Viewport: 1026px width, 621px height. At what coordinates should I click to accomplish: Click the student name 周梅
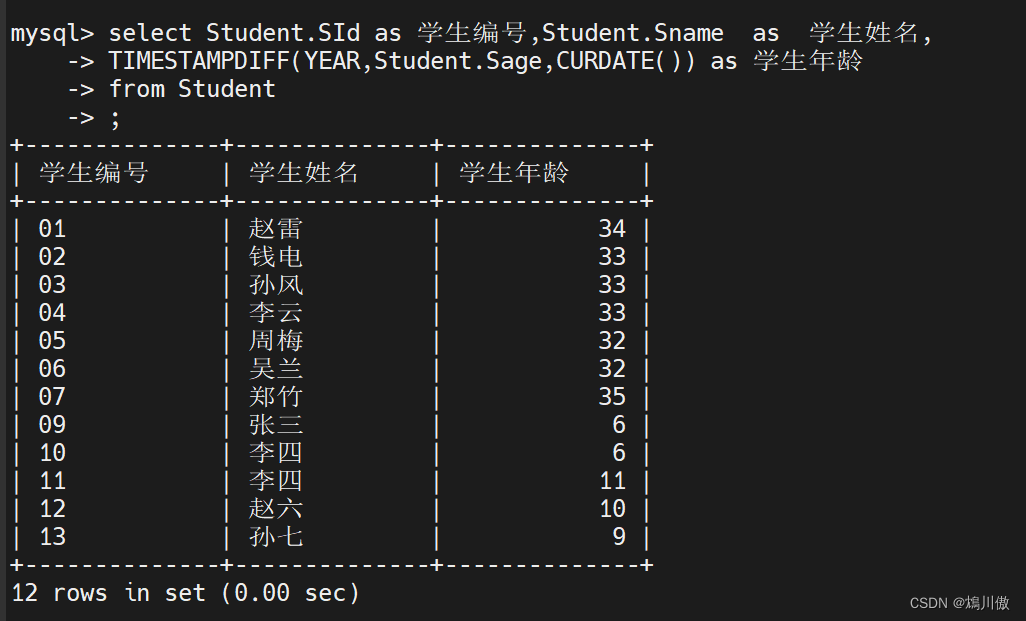coord(276,341)
